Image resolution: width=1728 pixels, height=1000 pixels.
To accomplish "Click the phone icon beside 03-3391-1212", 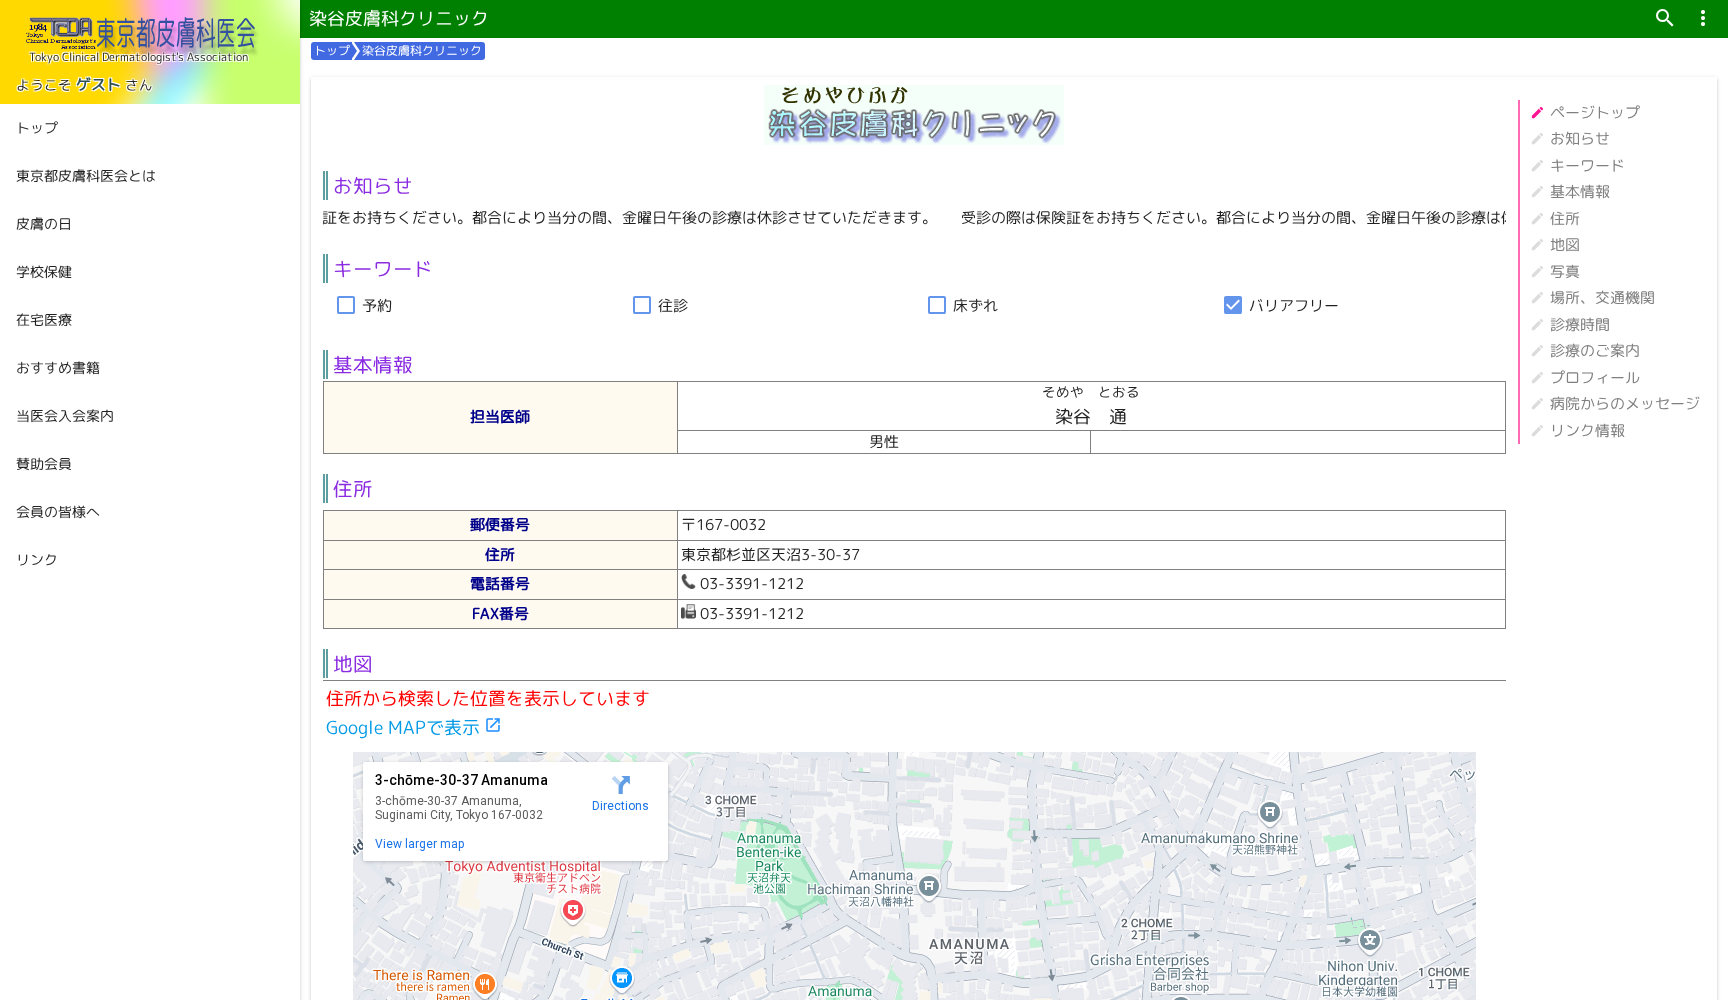I will coord(688,582).
